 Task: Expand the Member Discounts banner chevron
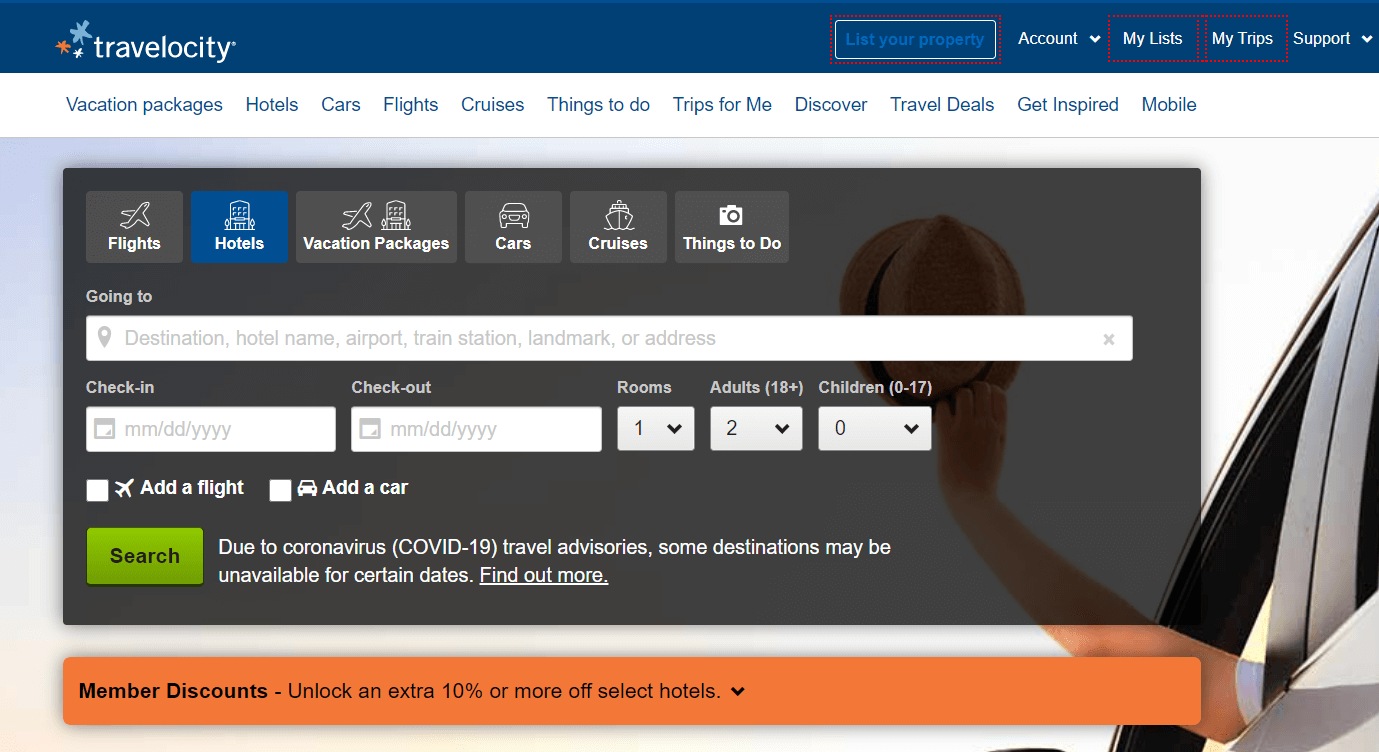(x=738, y=691)
